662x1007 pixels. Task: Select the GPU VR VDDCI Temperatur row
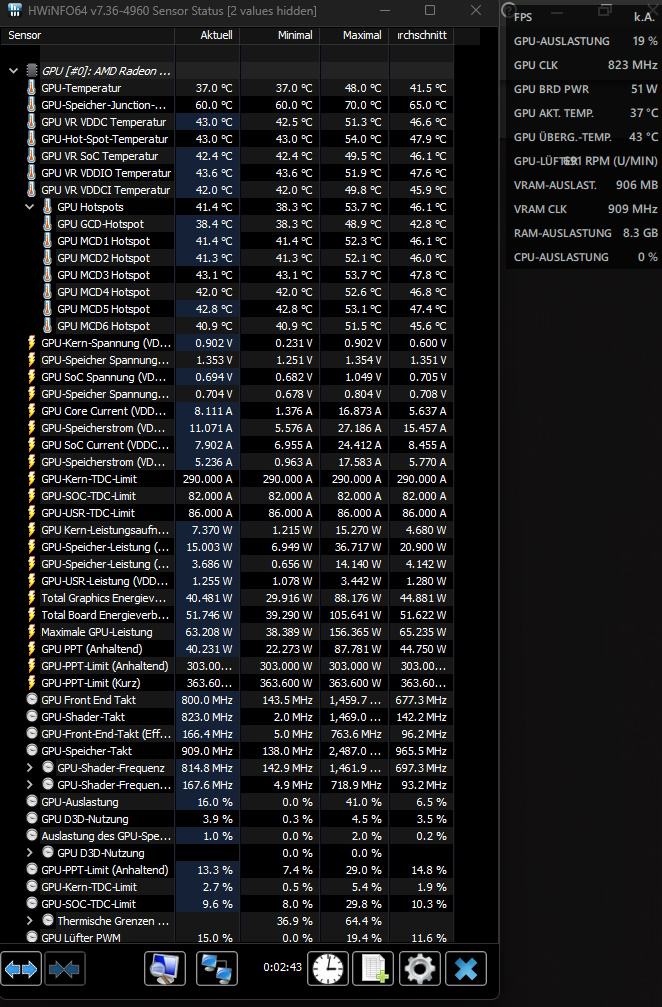click(x=227, y=190)
